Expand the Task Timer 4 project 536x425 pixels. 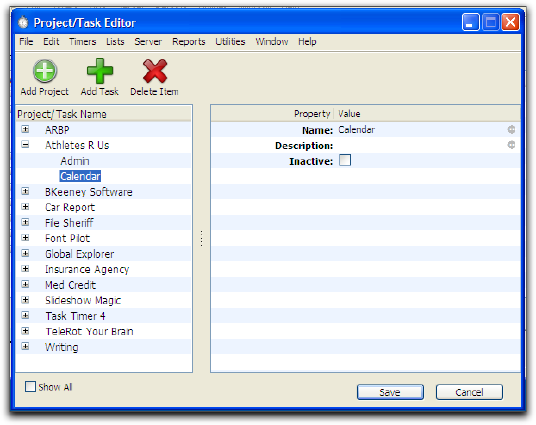pos(25,315)
